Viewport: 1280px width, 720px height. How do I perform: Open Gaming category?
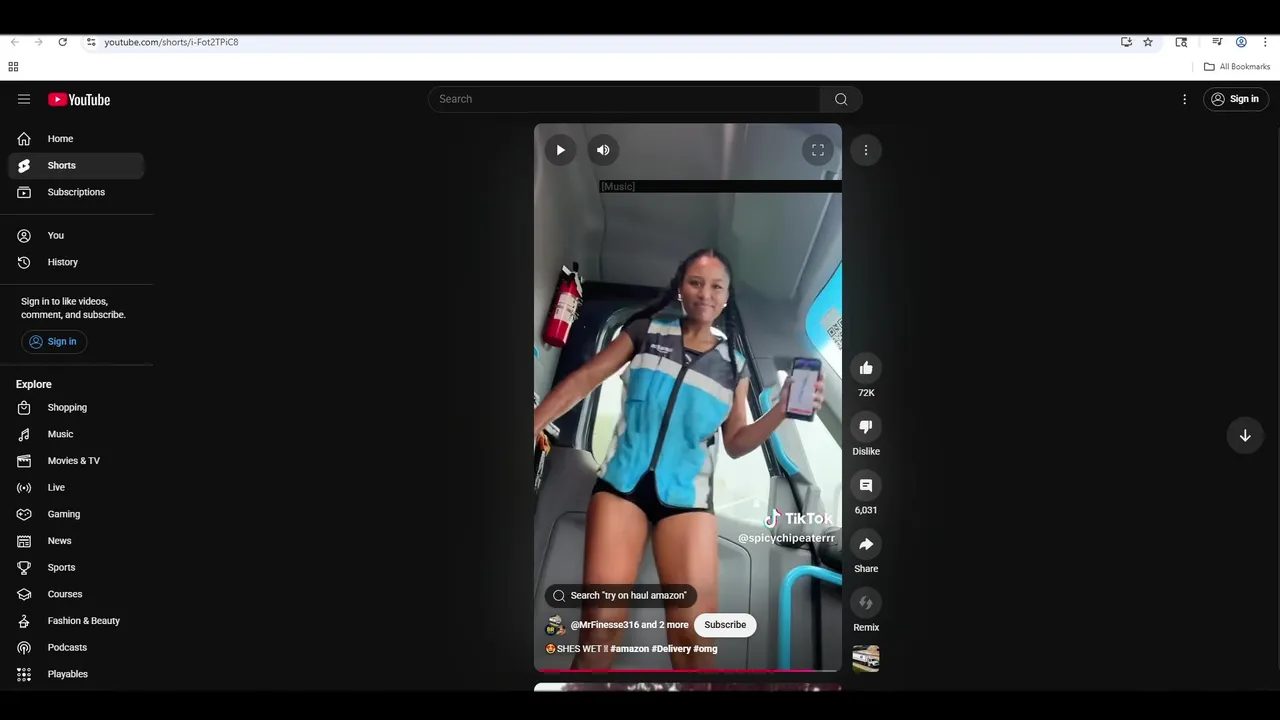click(76, 514)
